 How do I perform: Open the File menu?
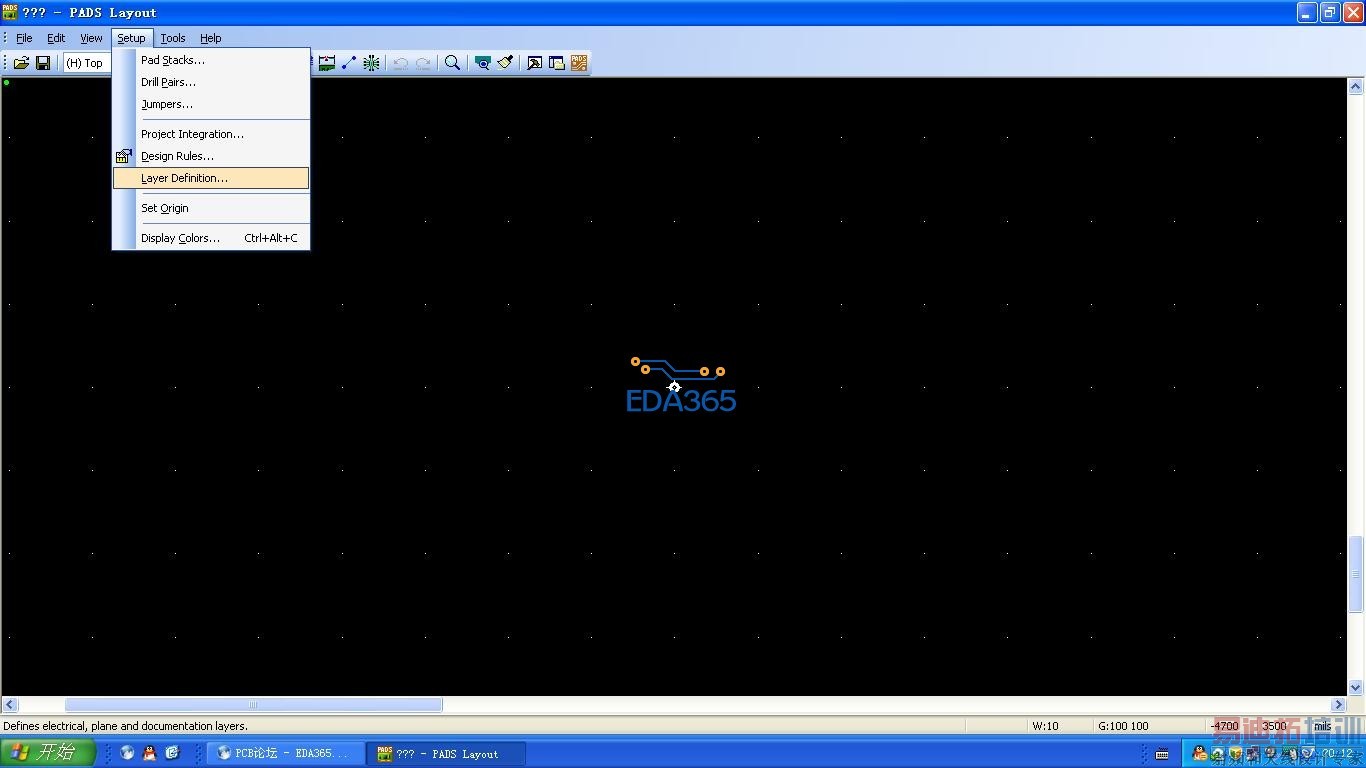click(x=24, y=38)
